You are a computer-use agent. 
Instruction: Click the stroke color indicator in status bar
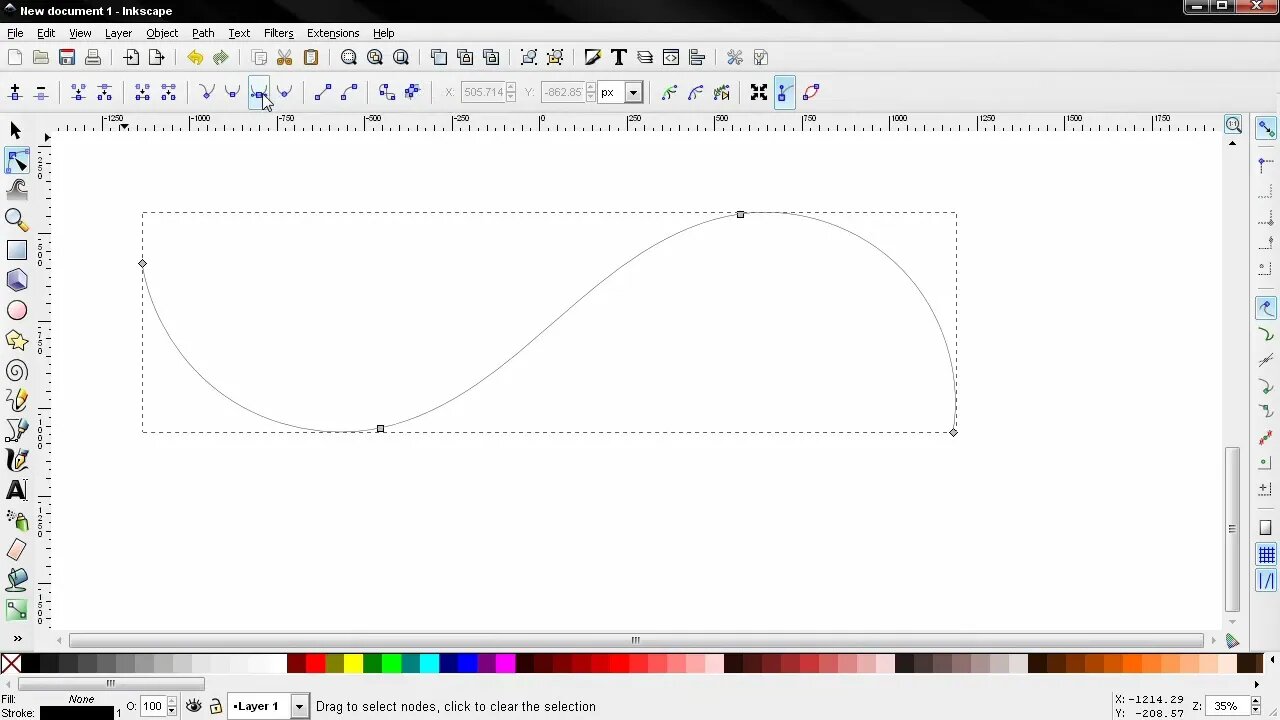(x=76, y=713)
